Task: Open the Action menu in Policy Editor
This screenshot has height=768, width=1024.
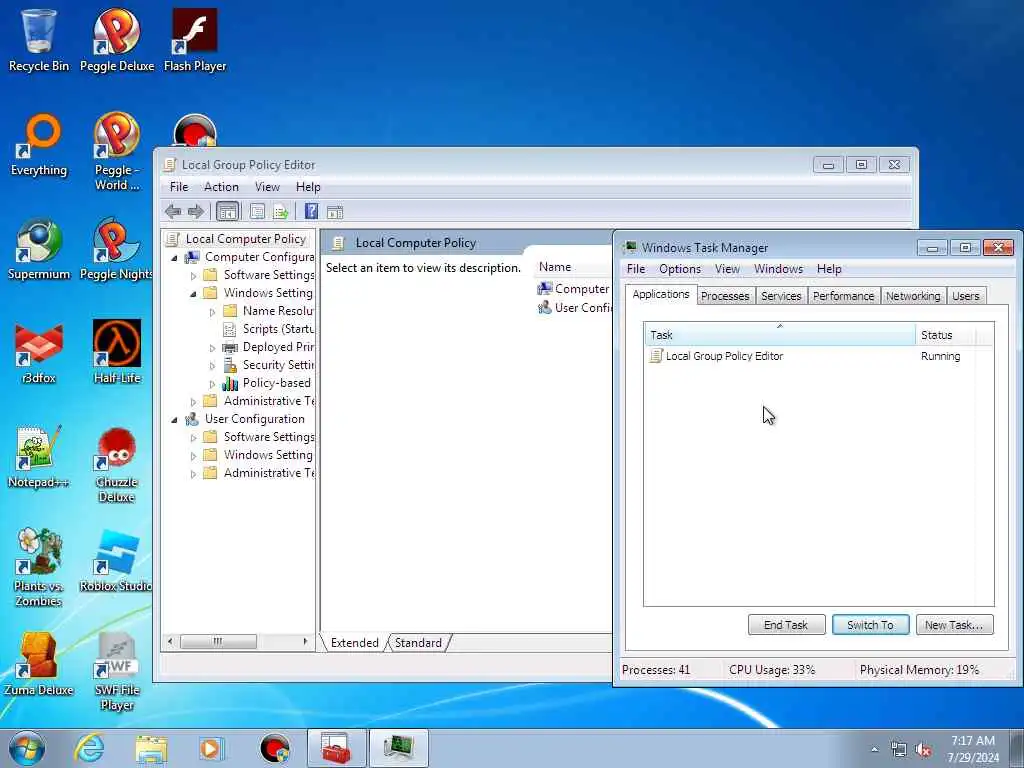Action: 221,187
